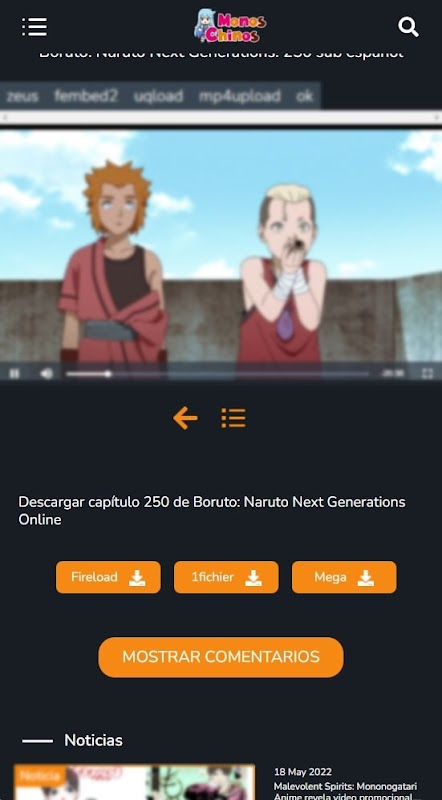
Task: Download episode via Fireload button
Action: coord(108,577)
